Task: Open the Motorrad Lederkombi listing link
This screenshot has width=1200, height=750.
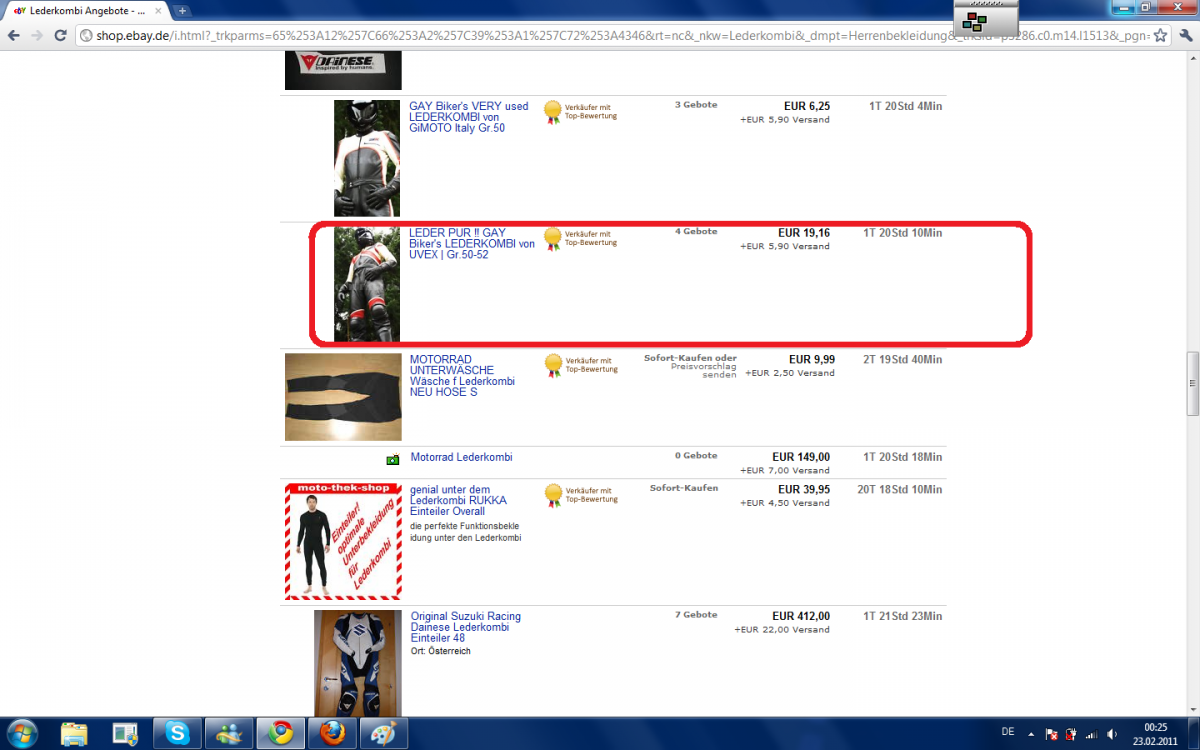Action: 461,457
